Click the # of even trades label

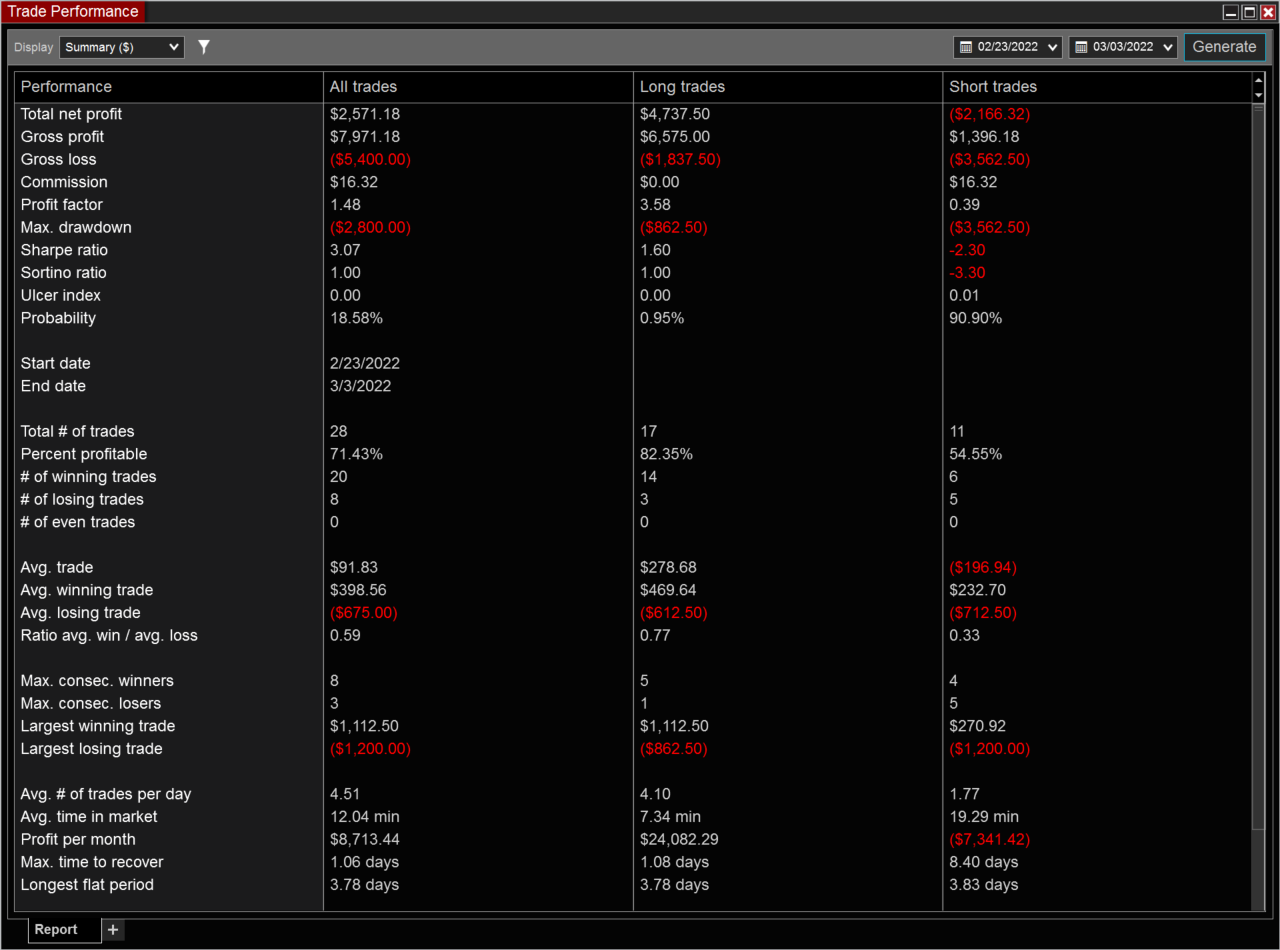[x=78, y=522]
